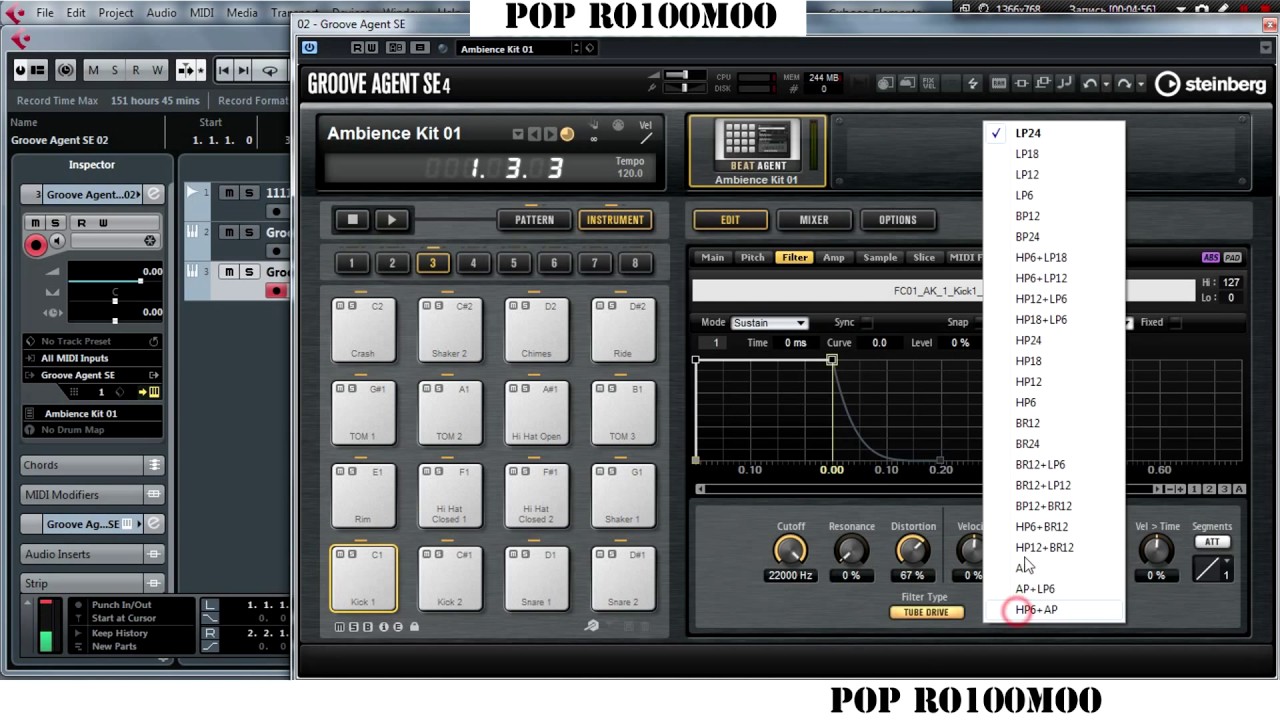The width and height of the screenshot is (1280, 720).
Task: Enable the Fixed checkbox
Action: coord(1176,322)
